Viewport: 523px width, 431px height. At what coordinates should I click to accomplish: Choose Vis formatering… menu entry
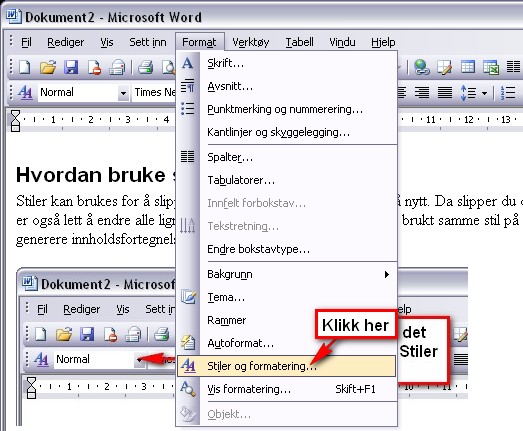coord(287,389)
